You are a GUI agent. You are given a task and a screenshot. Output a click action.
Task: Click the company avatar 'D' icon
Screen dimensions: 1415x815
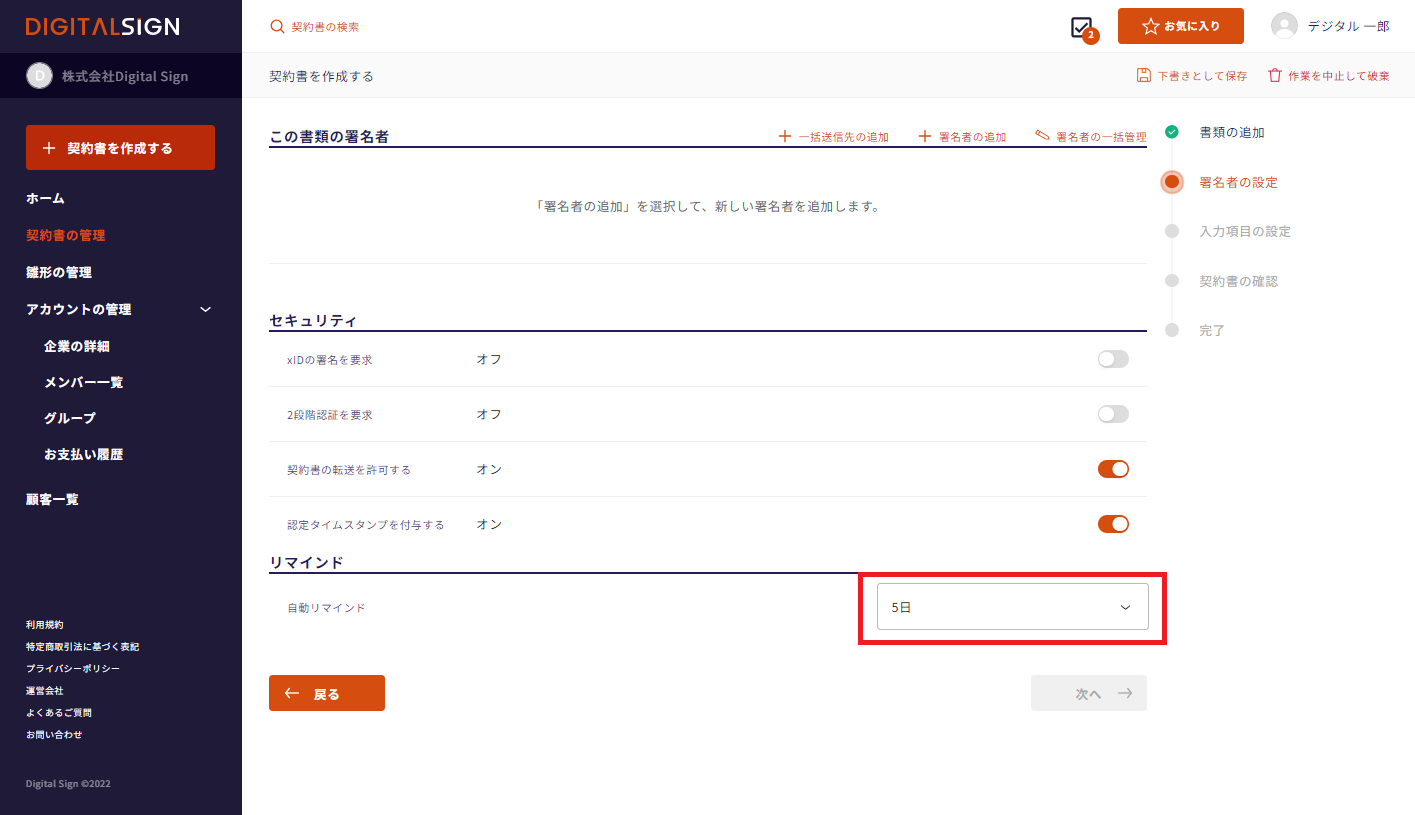click(39, 76)
